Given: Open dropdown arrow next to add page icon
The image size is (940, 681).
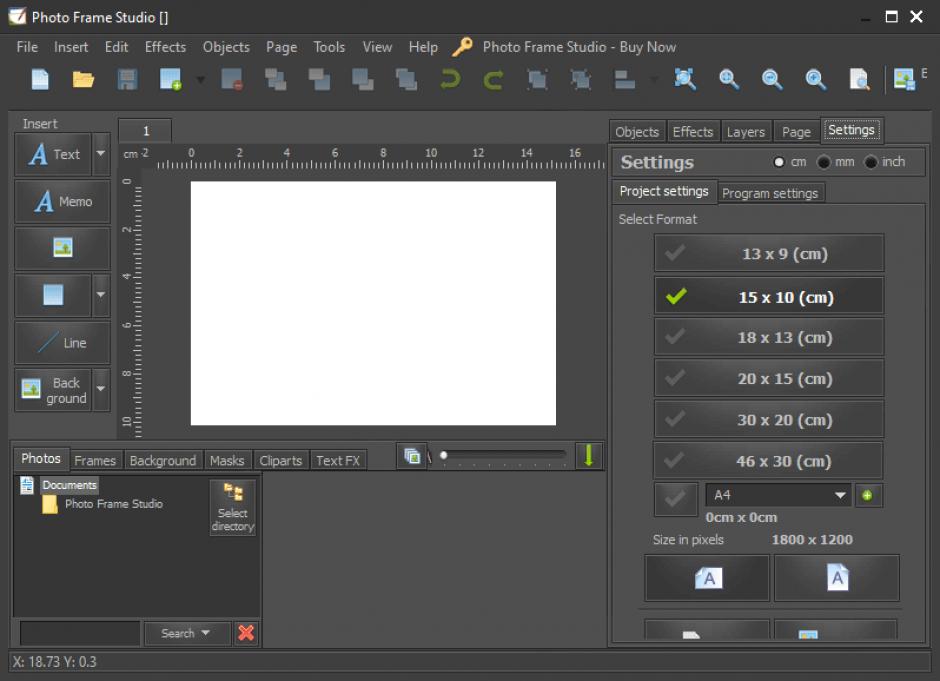Looking at the screenshot, I should pyautogui.click(x=201, y=79).
